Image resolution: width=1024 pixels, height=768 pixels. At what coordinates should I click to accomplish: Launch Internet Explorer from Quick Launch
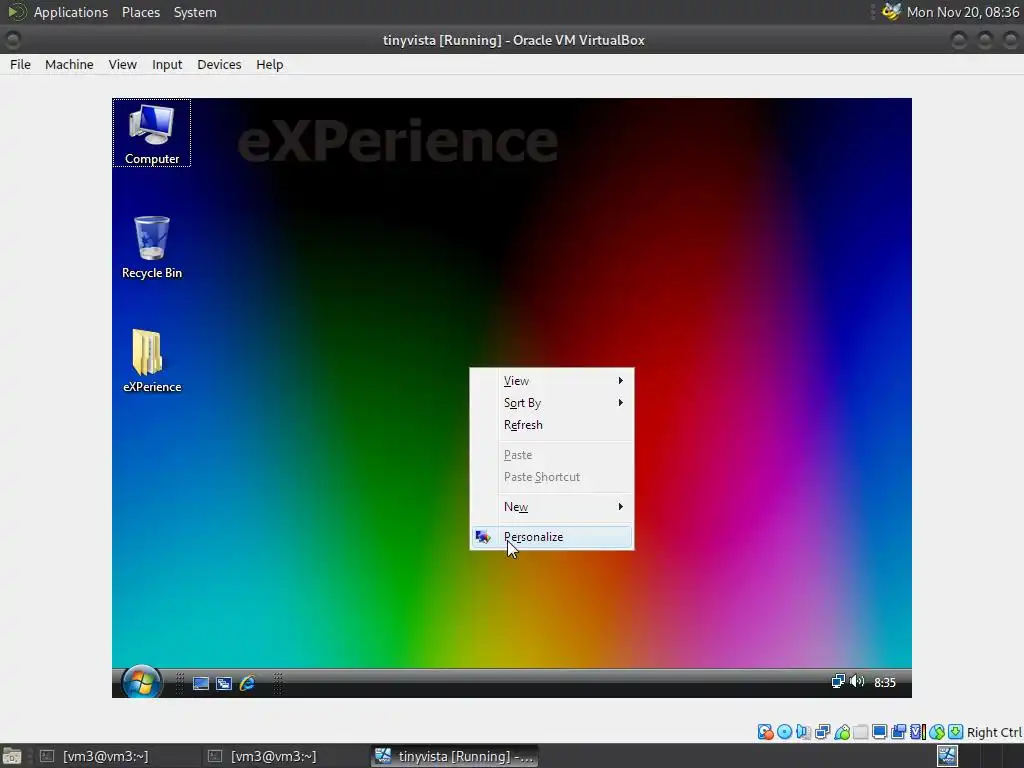click(247, 683)
